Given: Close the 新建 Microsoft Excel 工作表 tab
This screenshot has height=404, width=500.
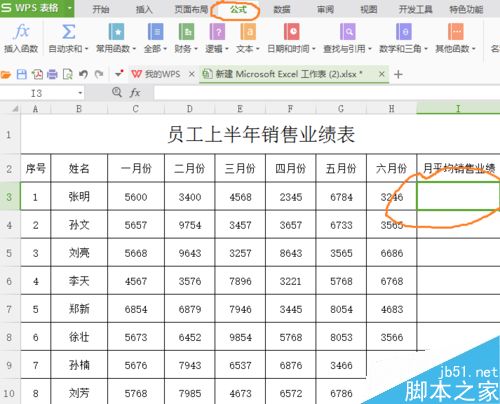Looking at the screenshot, I should [382, 74].
